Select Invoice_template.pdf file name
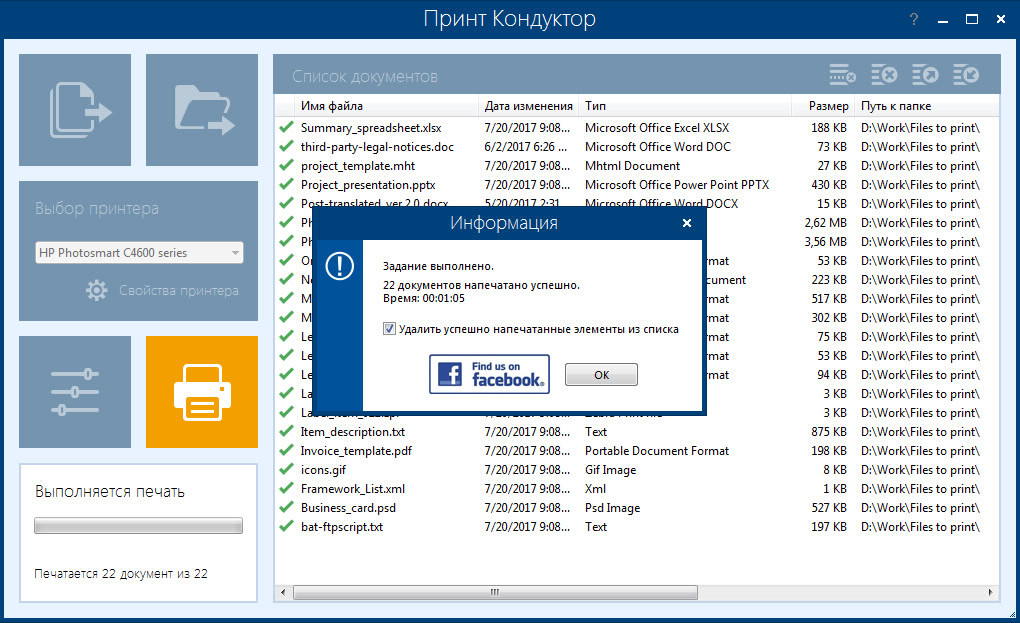Viewport: 1020px width, 623px height. 356,451
